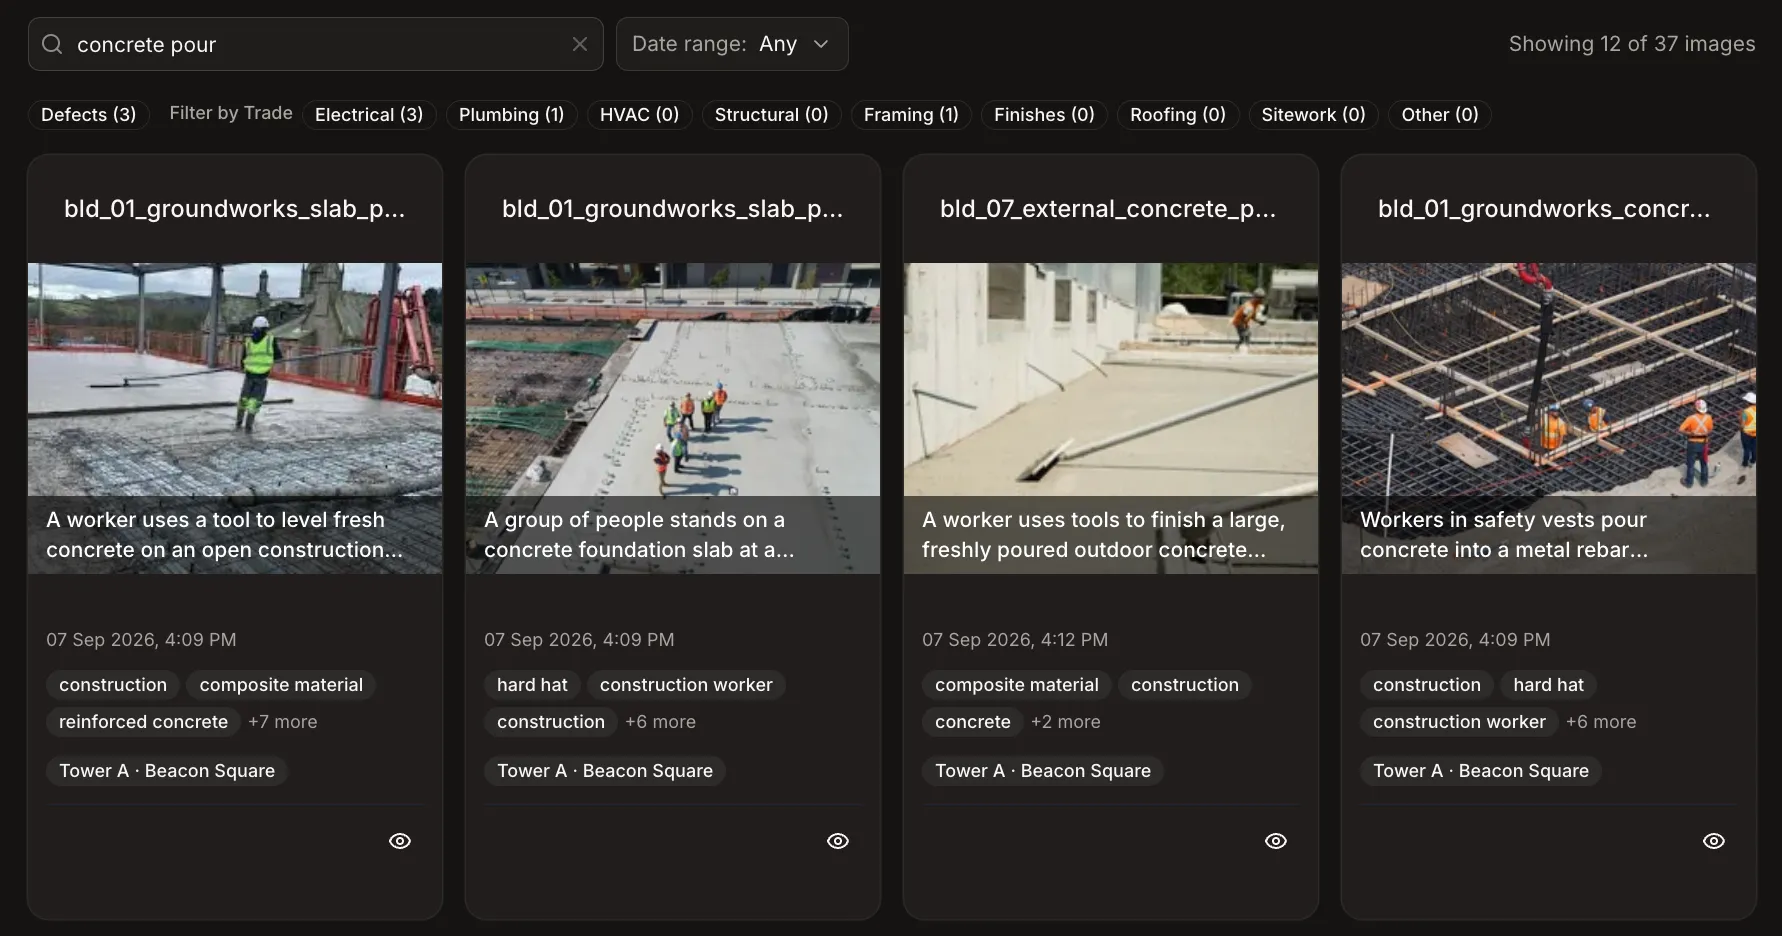Viewport: 1782px width, 936px height.
Task: Expand the +2 more tags
Action: click(1066, 722)
